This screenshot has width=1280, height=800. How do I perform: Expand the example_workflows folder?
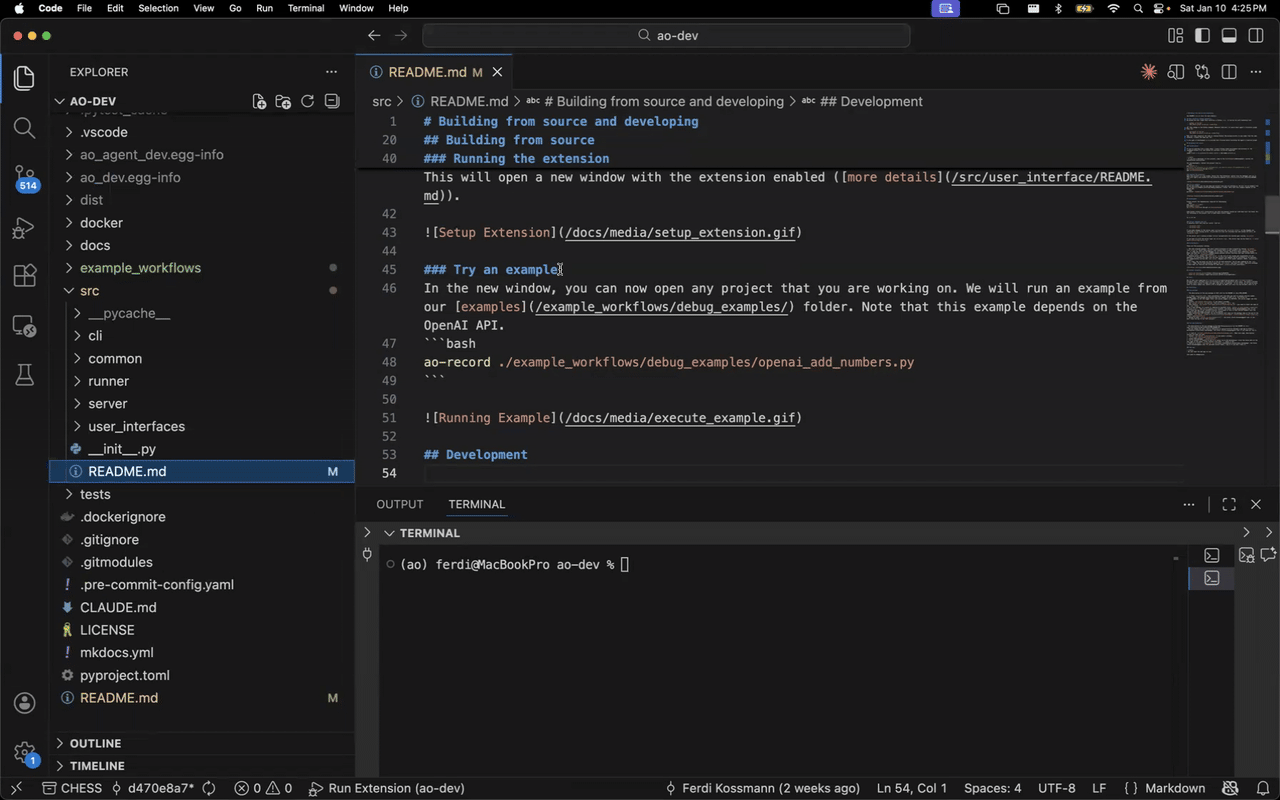coord(140,268)
